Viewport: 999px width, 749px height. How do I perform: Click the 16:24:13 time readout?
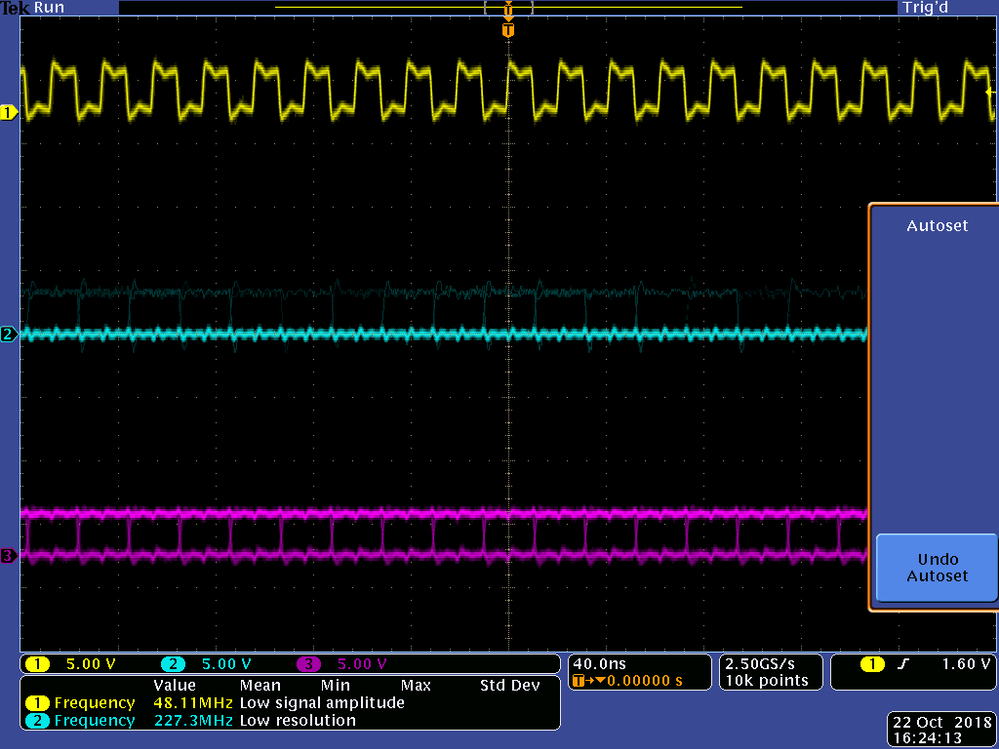[x=927, y=738]
